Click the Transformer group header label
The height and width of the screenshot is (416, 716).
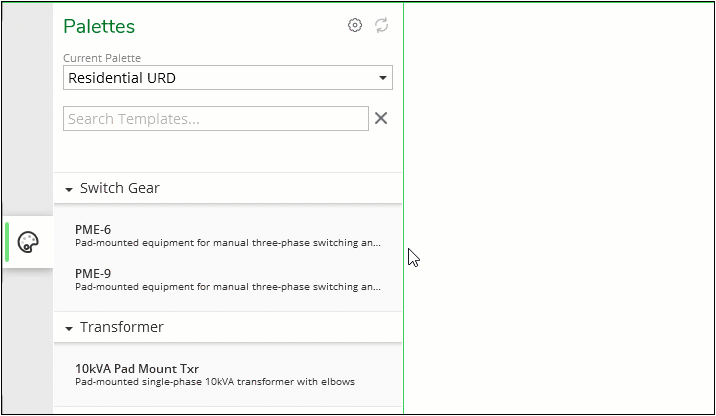tap(121, 327)
